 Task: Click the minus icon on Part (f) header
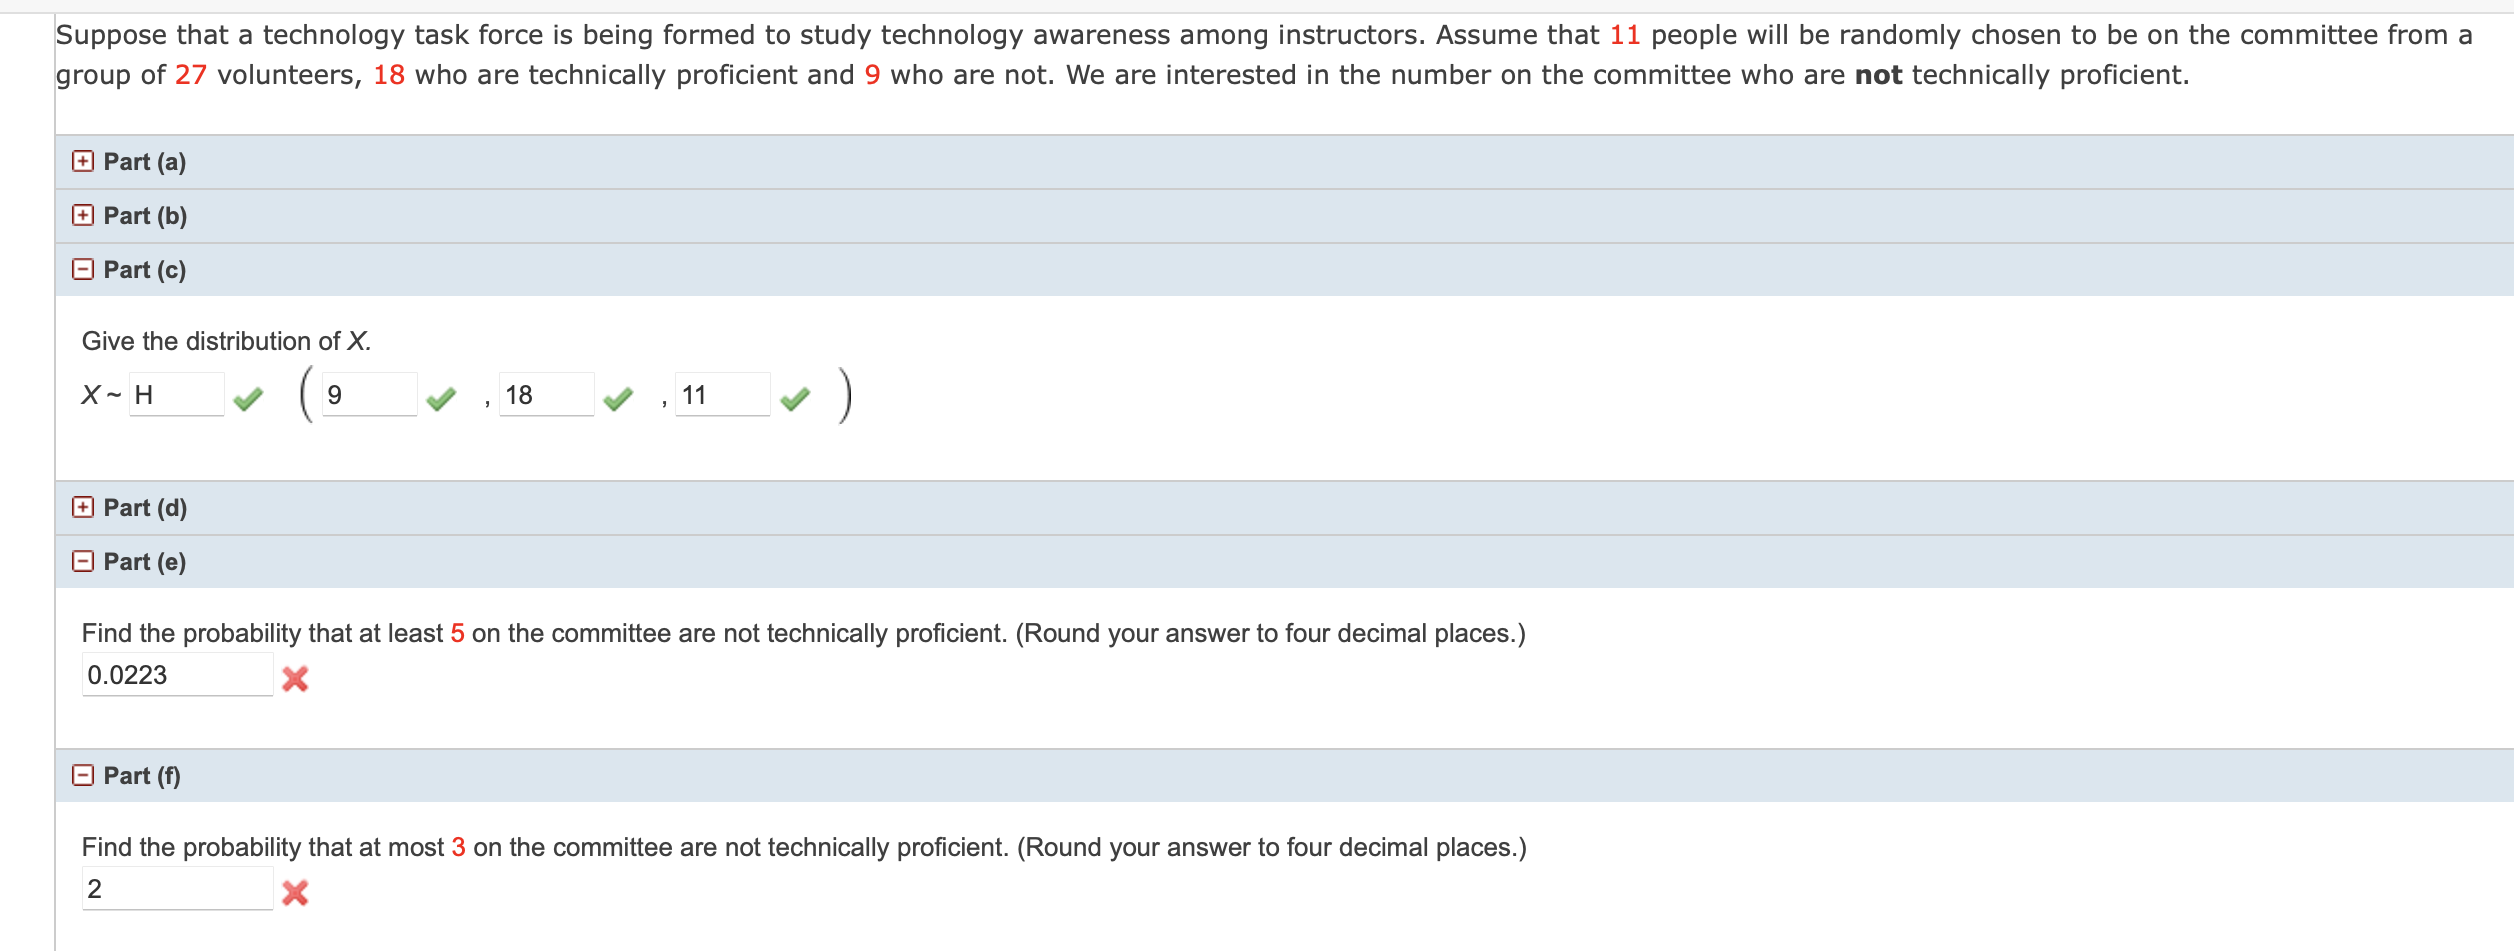point(84,773)
